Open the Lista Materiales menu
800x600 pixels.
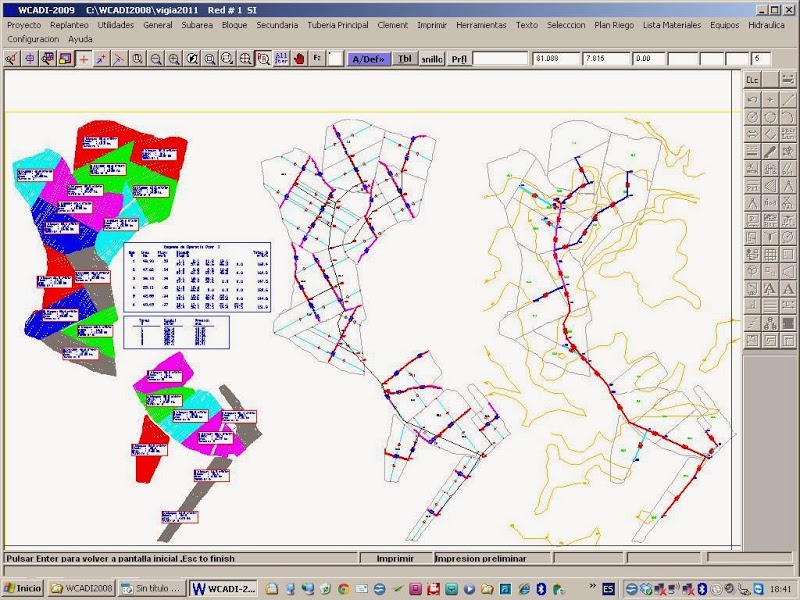(672, 24)
